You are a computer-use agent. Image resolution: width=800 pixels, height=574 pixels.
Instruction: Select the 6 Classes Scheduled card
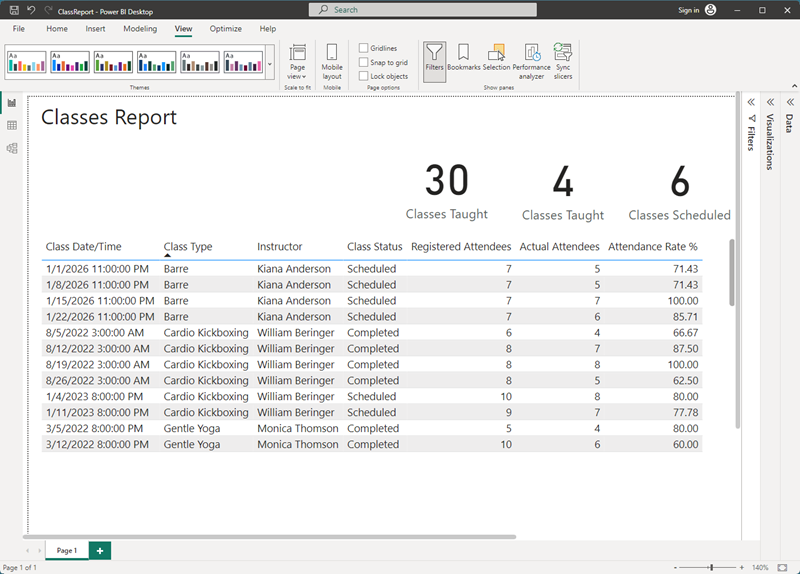[x=679, y=192]
